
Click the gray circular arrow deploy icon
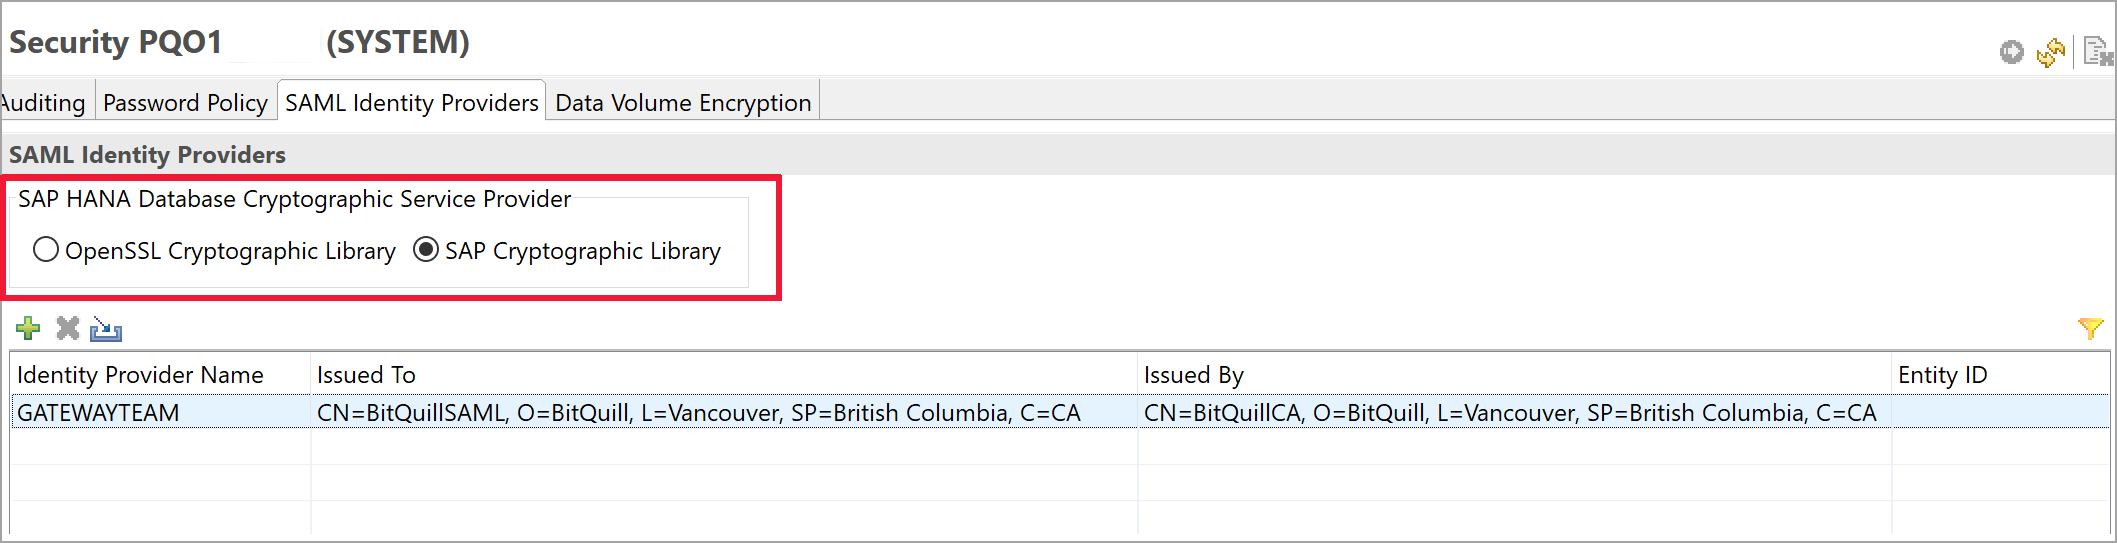tap(2011, 52)
